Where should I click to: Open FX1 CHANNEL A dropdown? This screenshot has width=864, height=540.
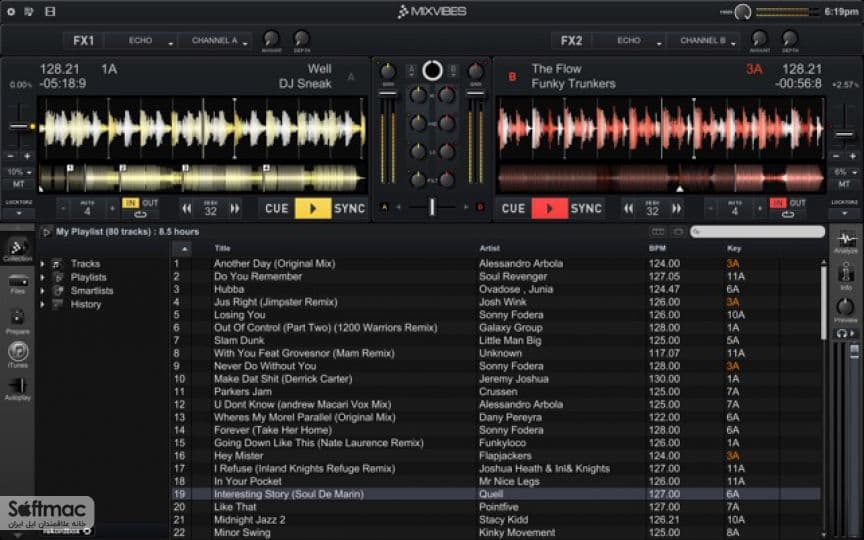pyautogui.click(x=215, y=40)
